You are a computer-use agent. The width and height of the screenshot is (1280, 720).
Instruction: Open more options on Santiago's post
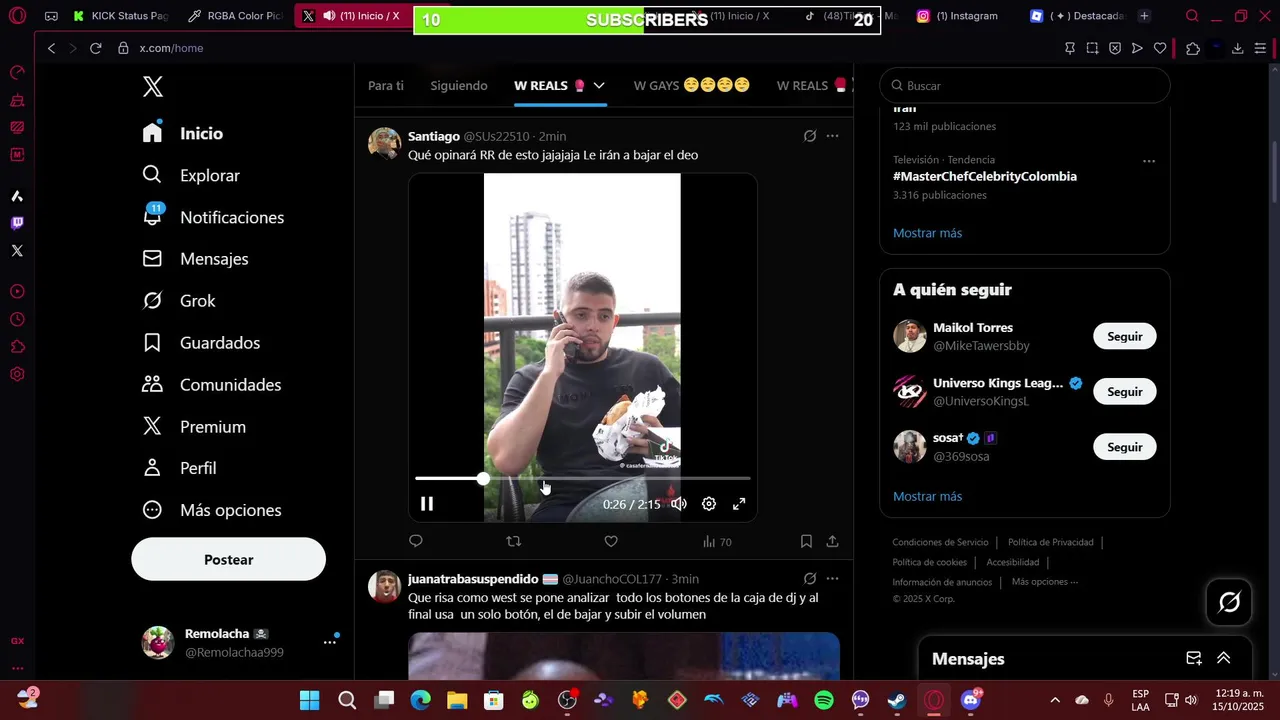[832, 136]
